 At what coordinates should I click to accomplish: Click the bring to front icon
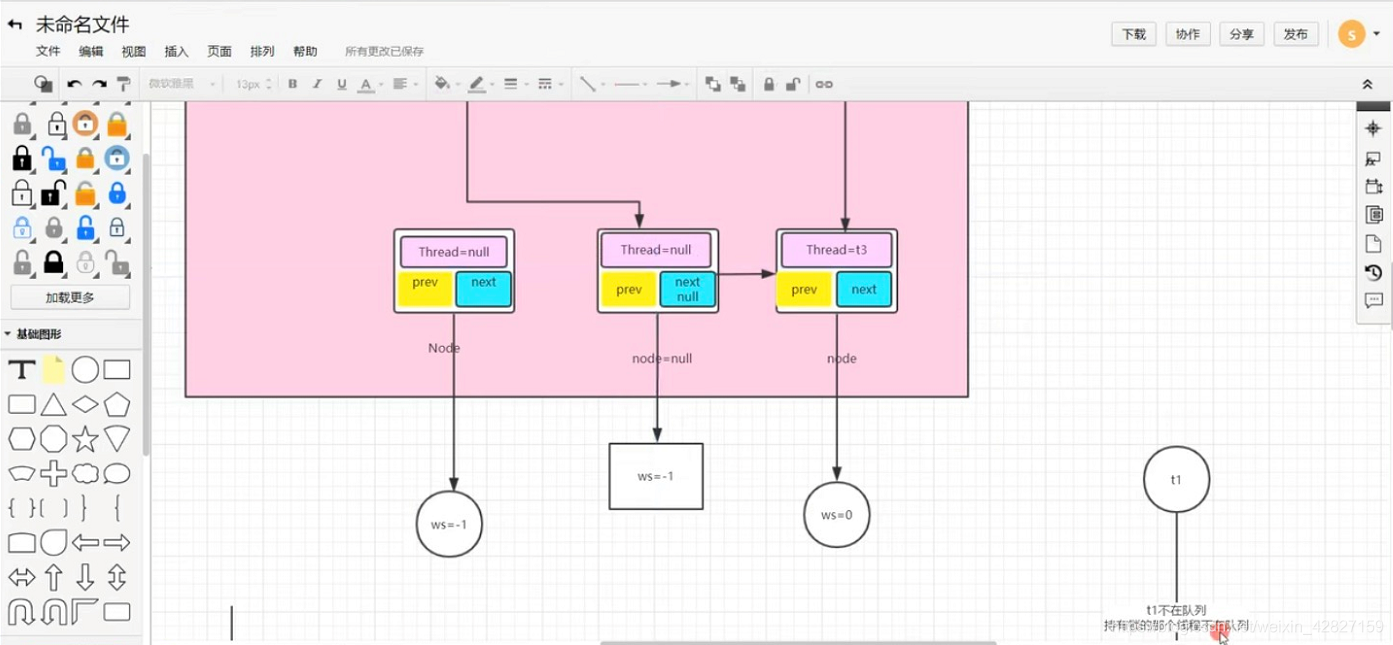[713, 84]
